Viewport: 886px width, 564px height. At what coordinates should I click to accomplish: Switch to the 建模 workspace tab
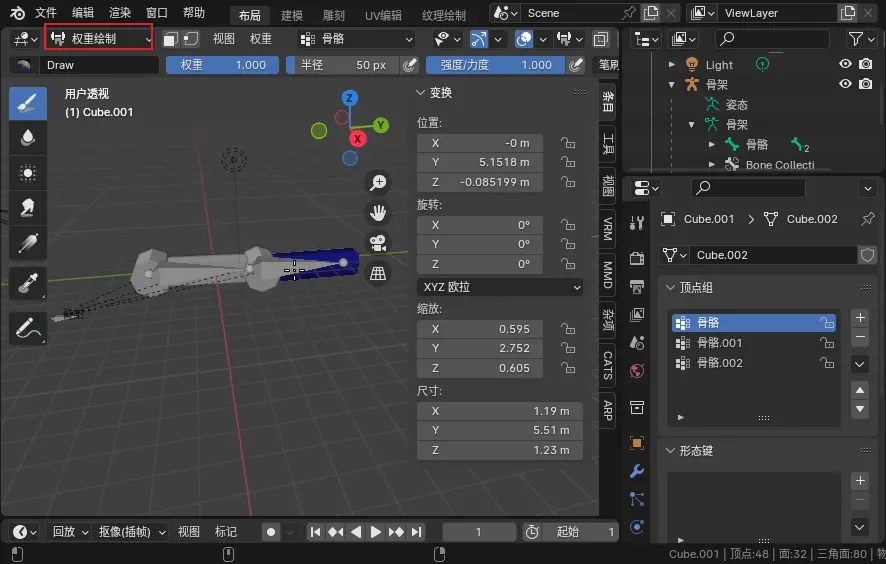(292, 15)
